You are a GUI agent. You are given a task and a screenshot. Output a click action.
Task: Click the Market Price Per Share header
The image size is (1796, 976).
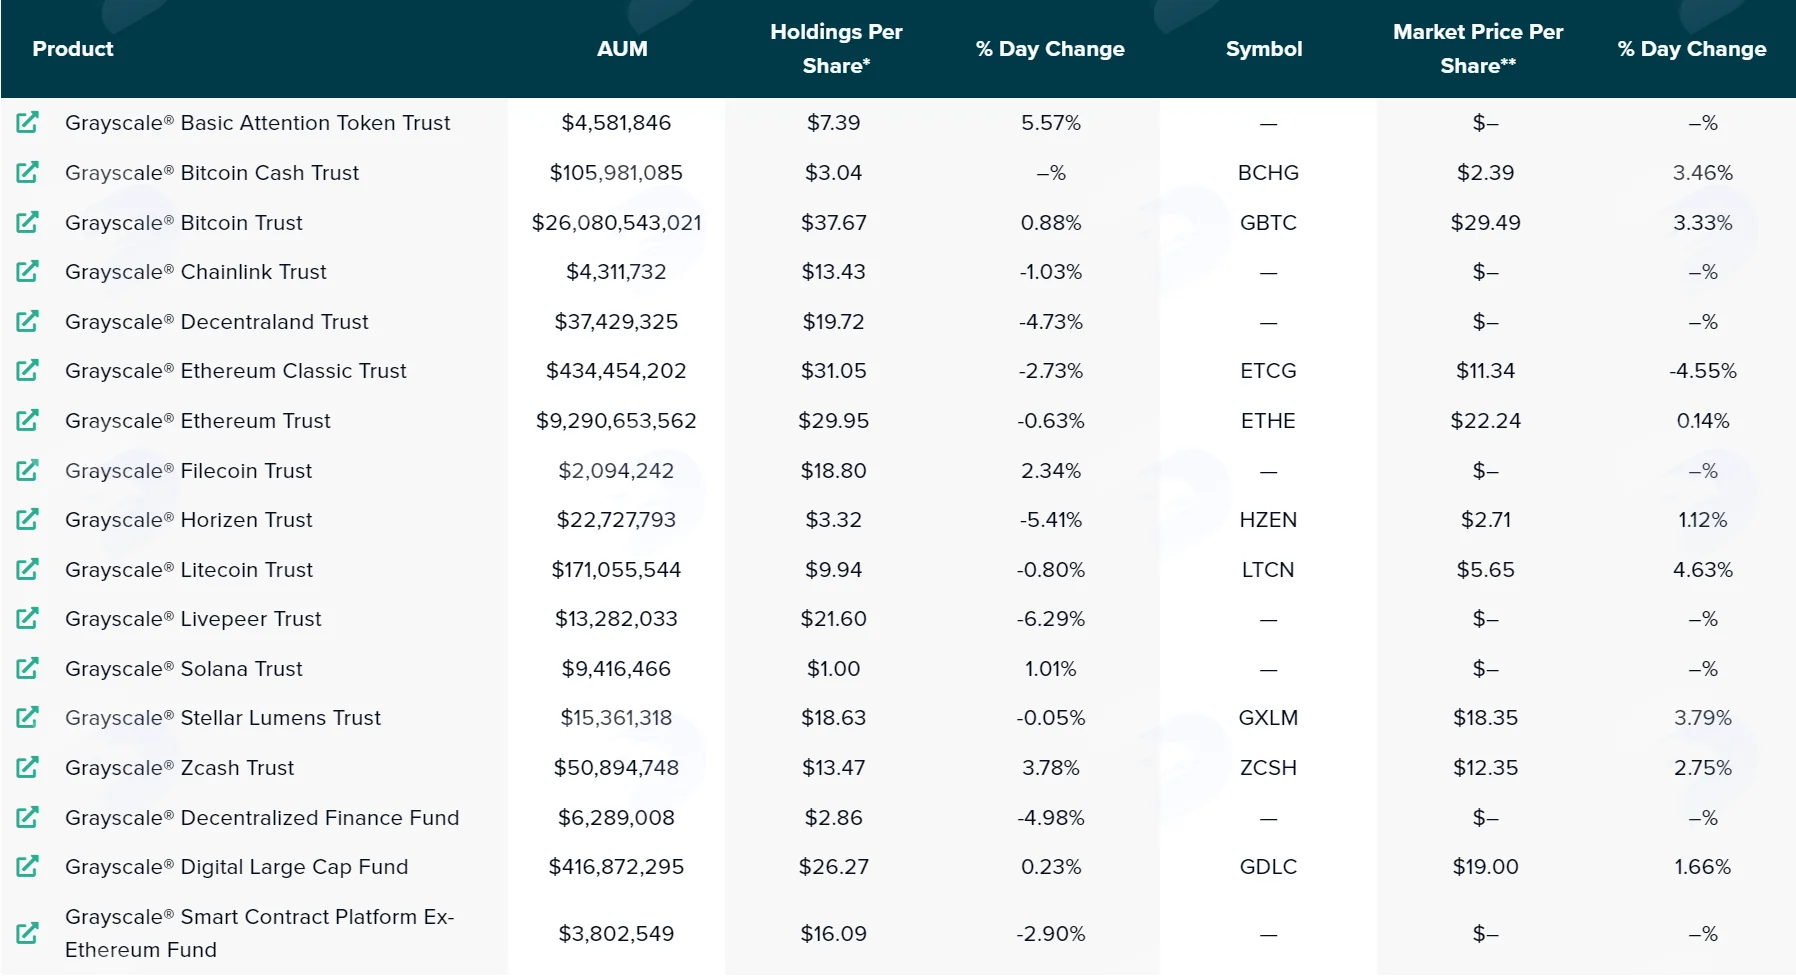1478,48
